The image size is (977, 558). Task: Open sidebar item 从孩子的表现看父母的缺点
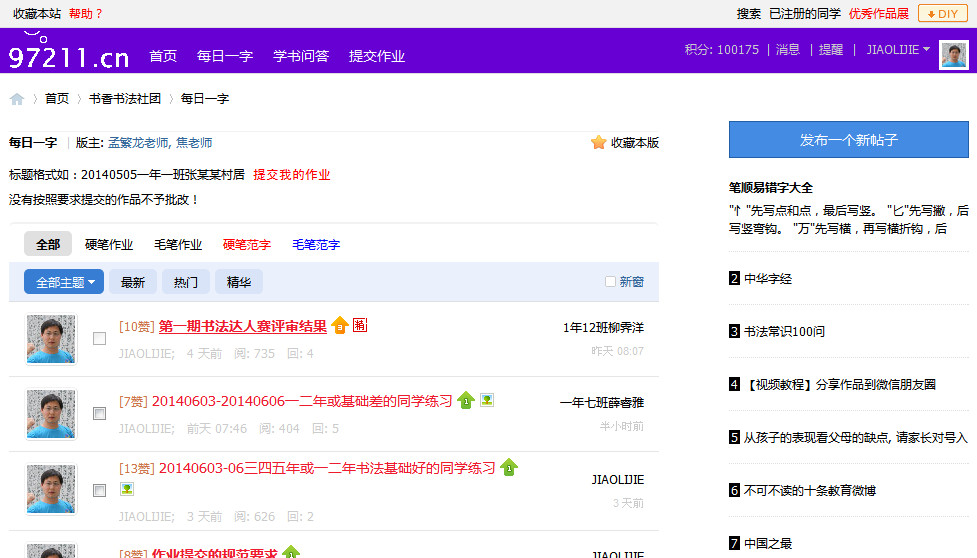[855, 438]
